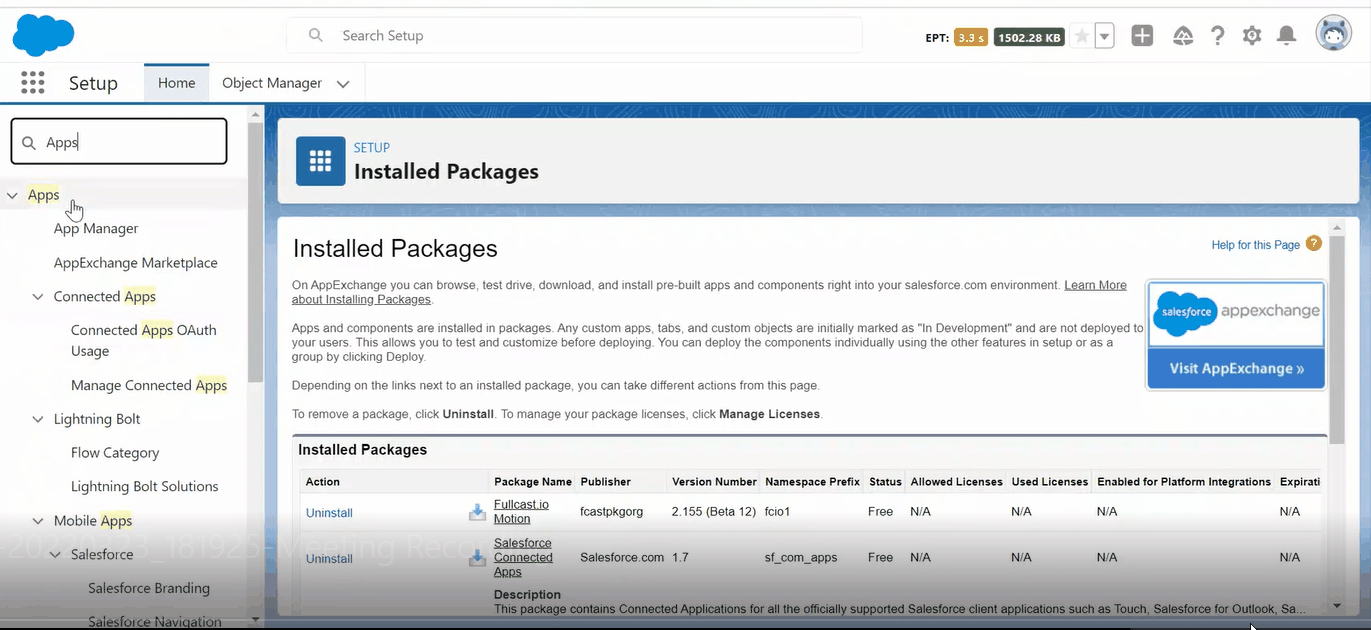Select Connected Apps in the sidebar

click(105, 297)
